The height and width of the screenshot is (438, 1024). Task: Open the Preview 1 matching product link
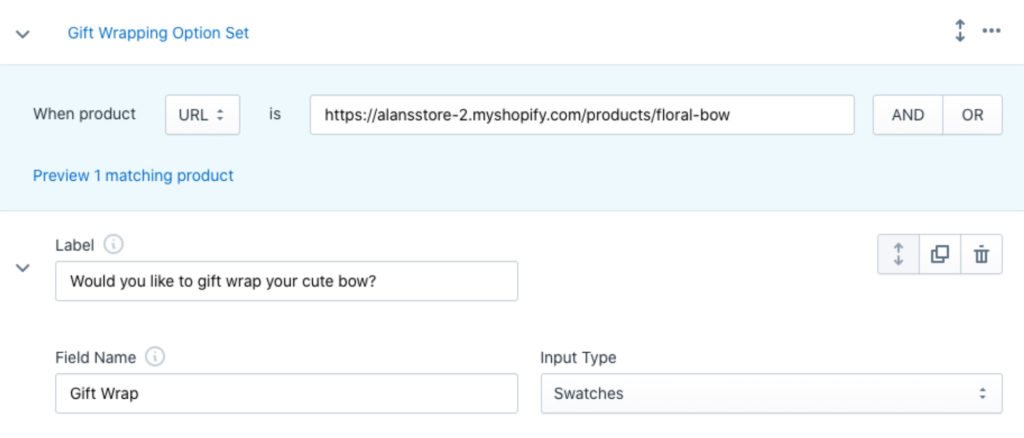pyautogui.click(x=133, y=176)
